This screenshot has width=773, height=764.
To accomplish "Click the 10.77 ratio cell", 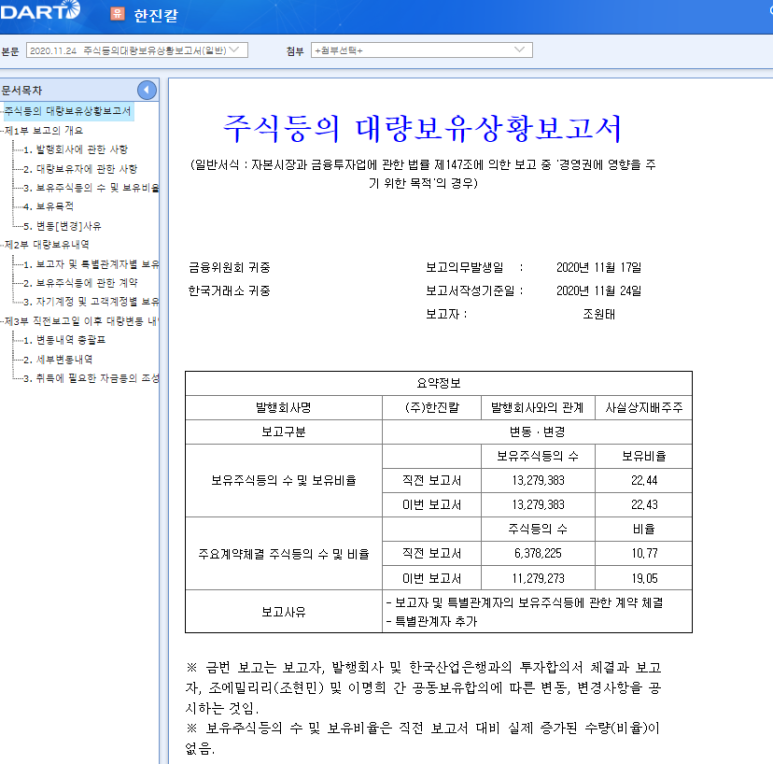I will 644,554.
